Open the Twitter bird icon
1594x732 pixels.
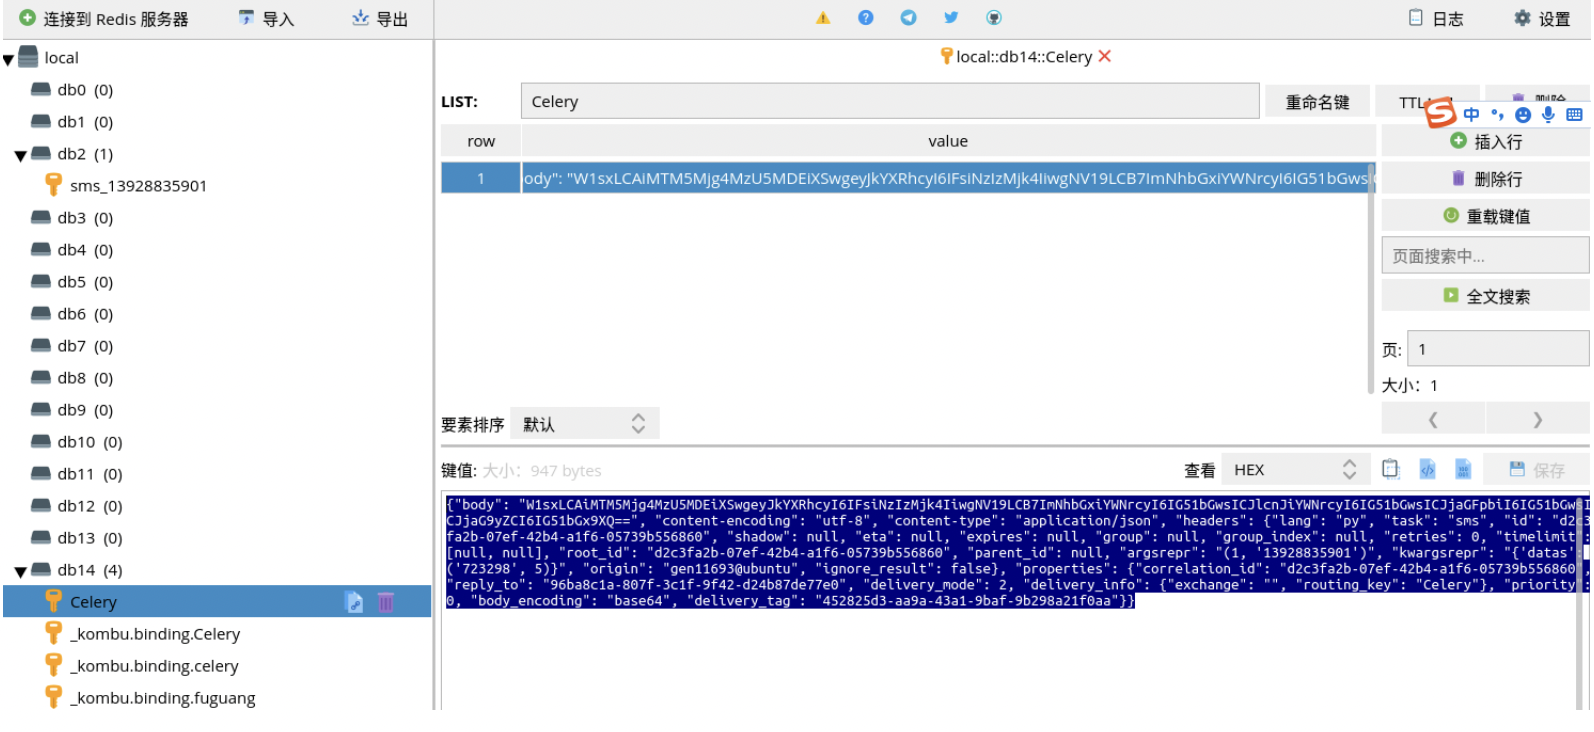tap(951, 18)
